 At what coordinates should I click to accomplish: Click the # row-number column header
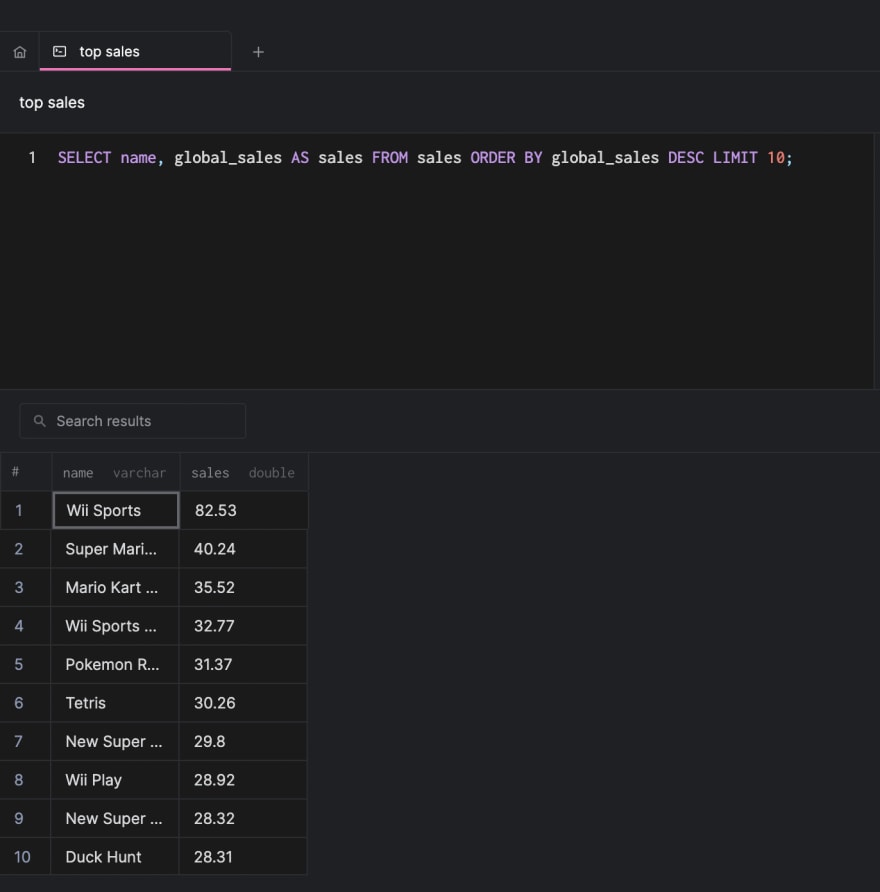click(26, 473)
